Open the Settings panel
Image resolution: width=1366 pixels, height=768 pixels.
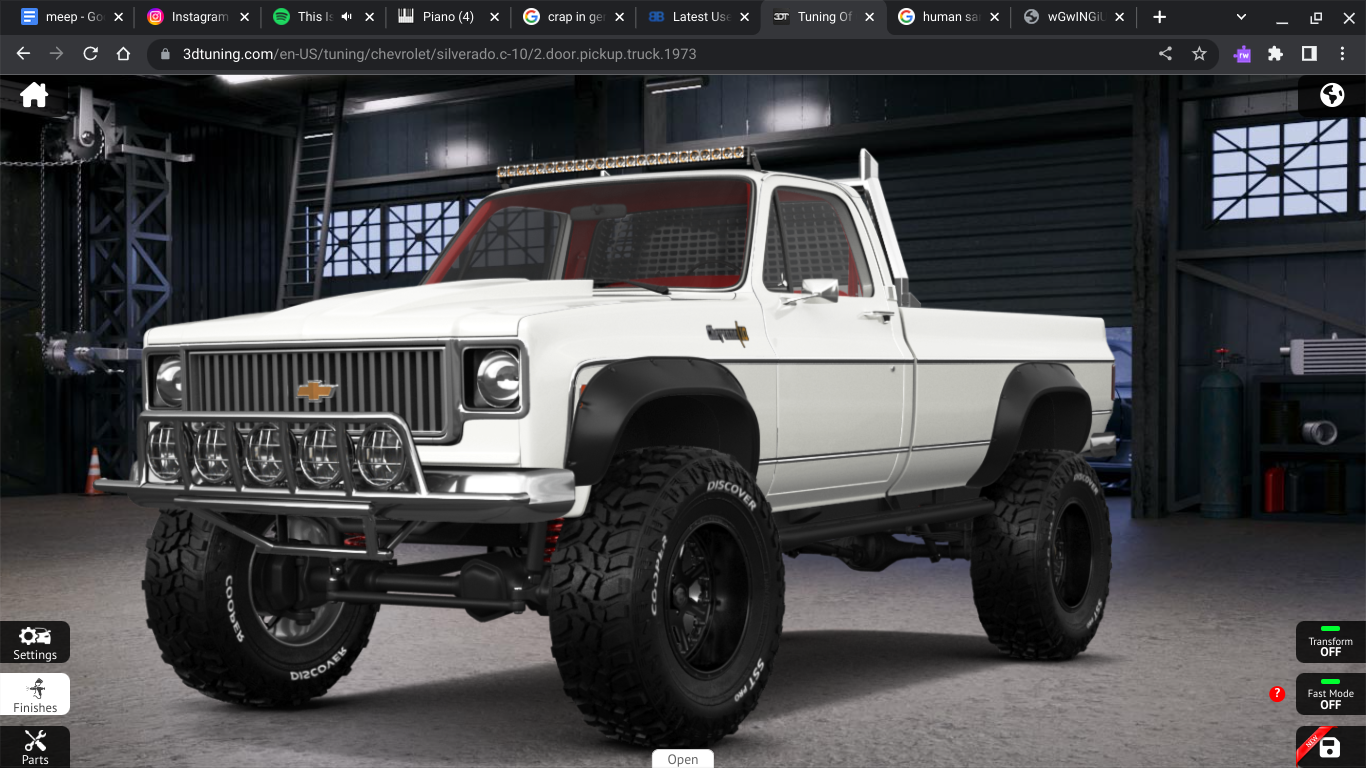[35, 642]
